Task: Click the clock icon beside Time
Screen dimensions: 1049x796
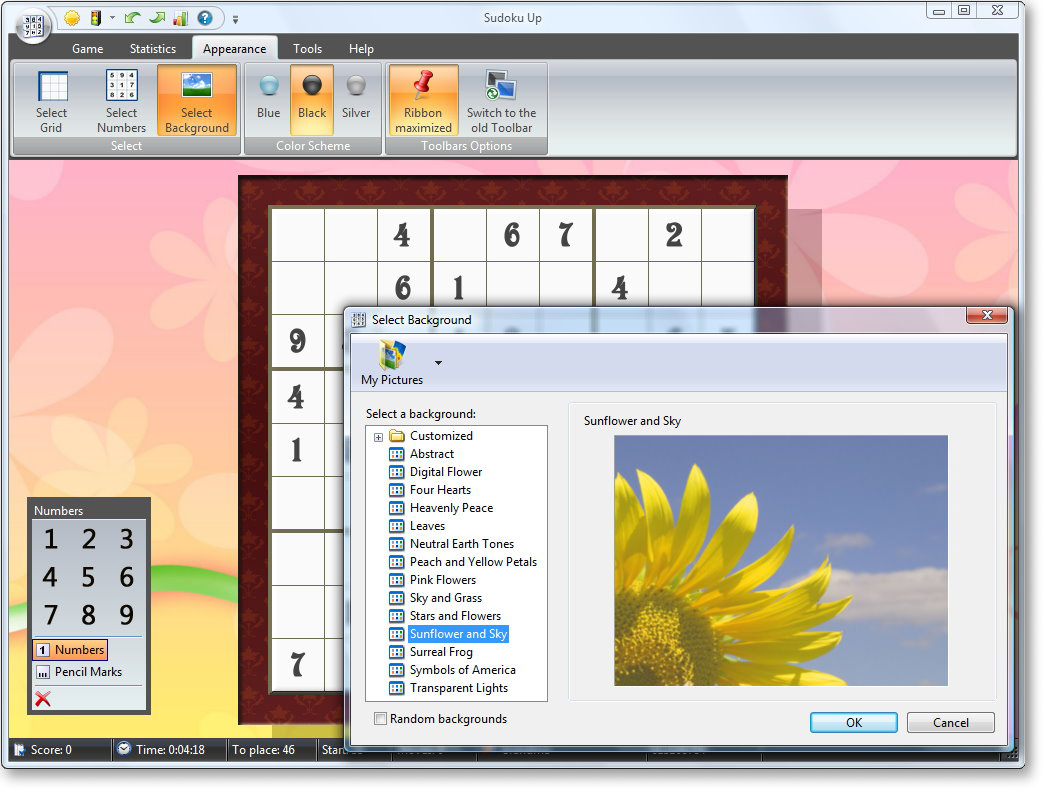Action: click(124, 751)
